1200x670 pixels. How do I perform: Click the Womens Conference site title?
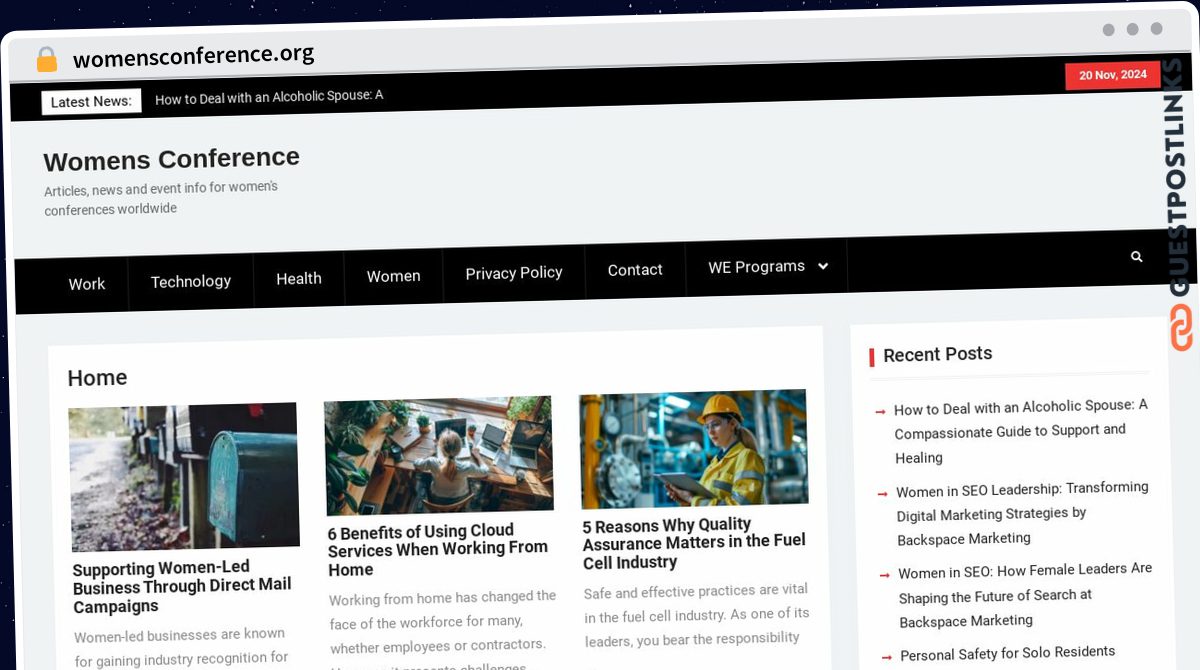pos(172,159)
